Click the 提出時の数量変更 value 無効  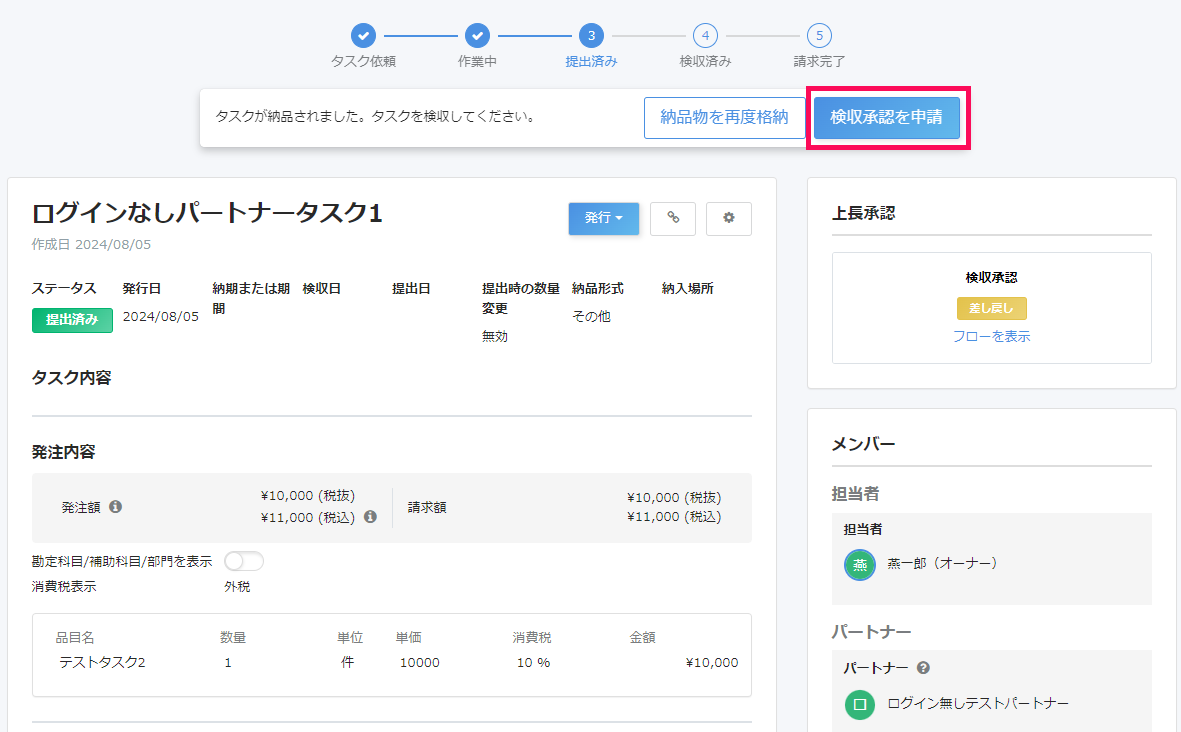495,337
